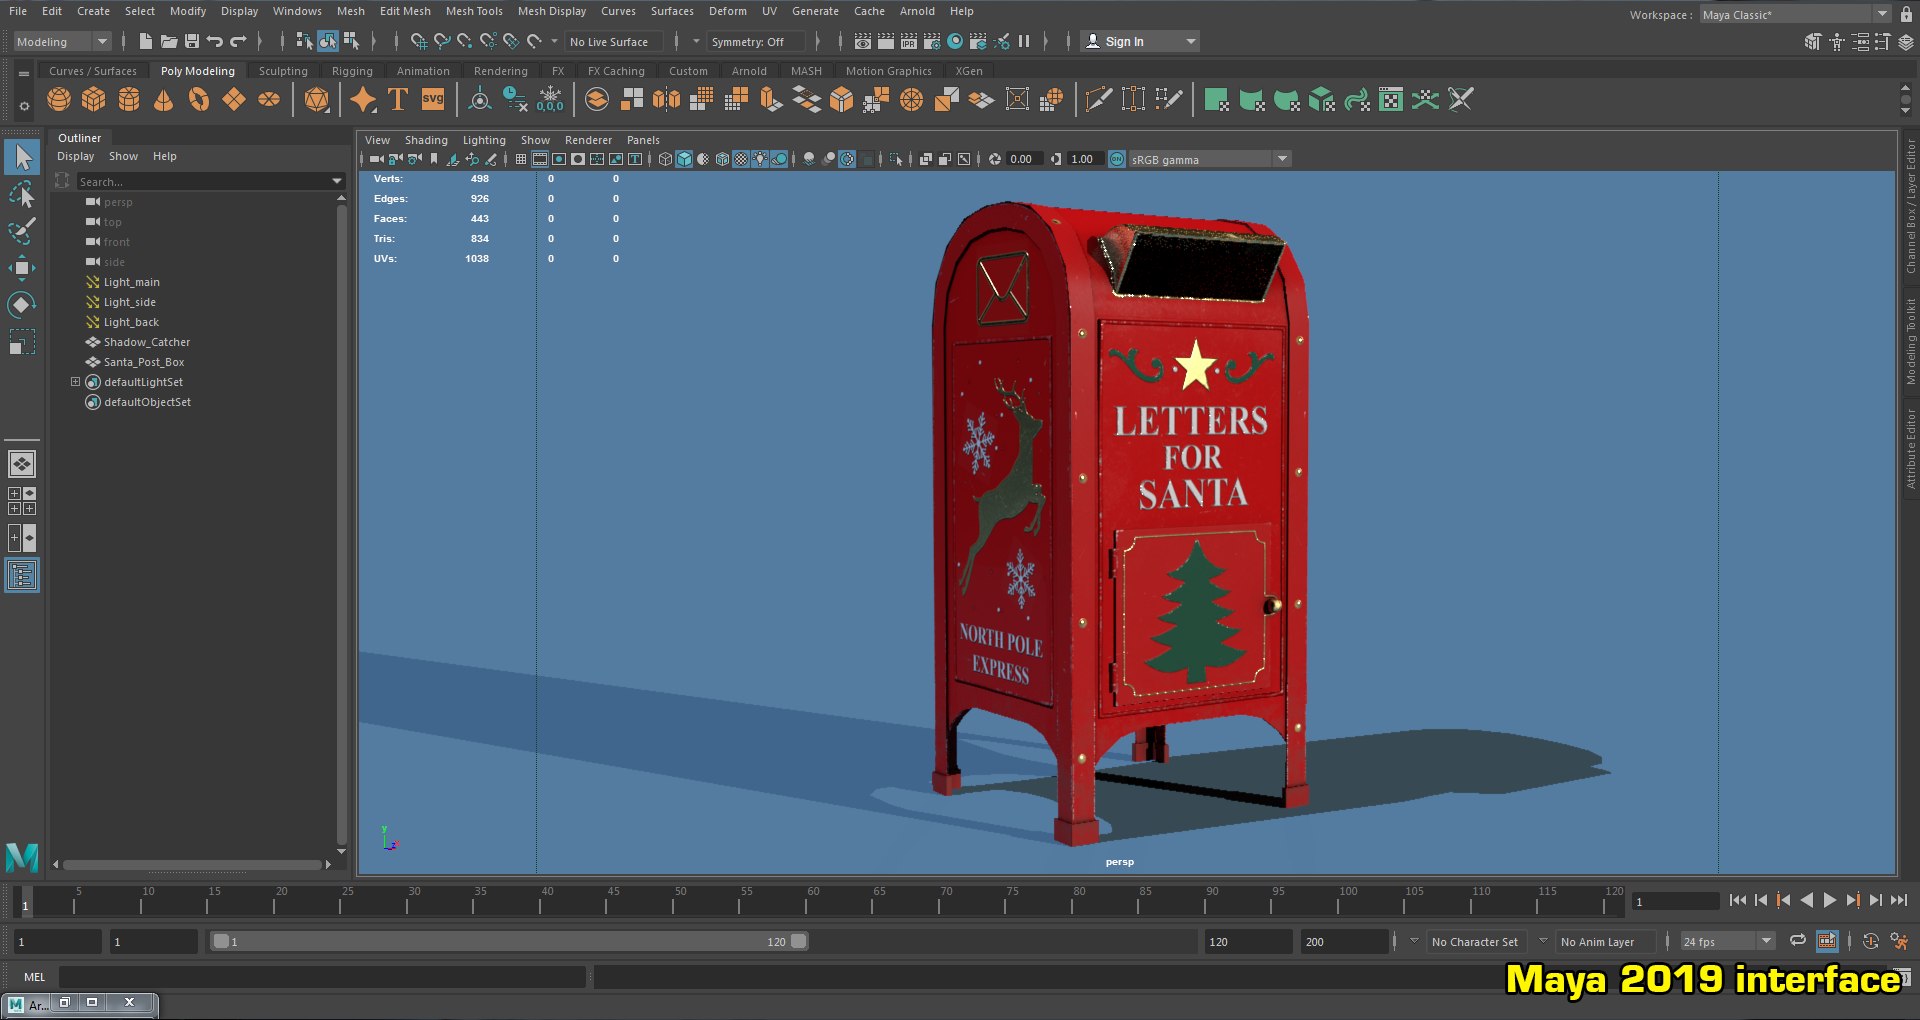This screenshot has width=1920, height=1020.
Task: Toggle use all lights in viewport
Action: (x=760, y=159)
